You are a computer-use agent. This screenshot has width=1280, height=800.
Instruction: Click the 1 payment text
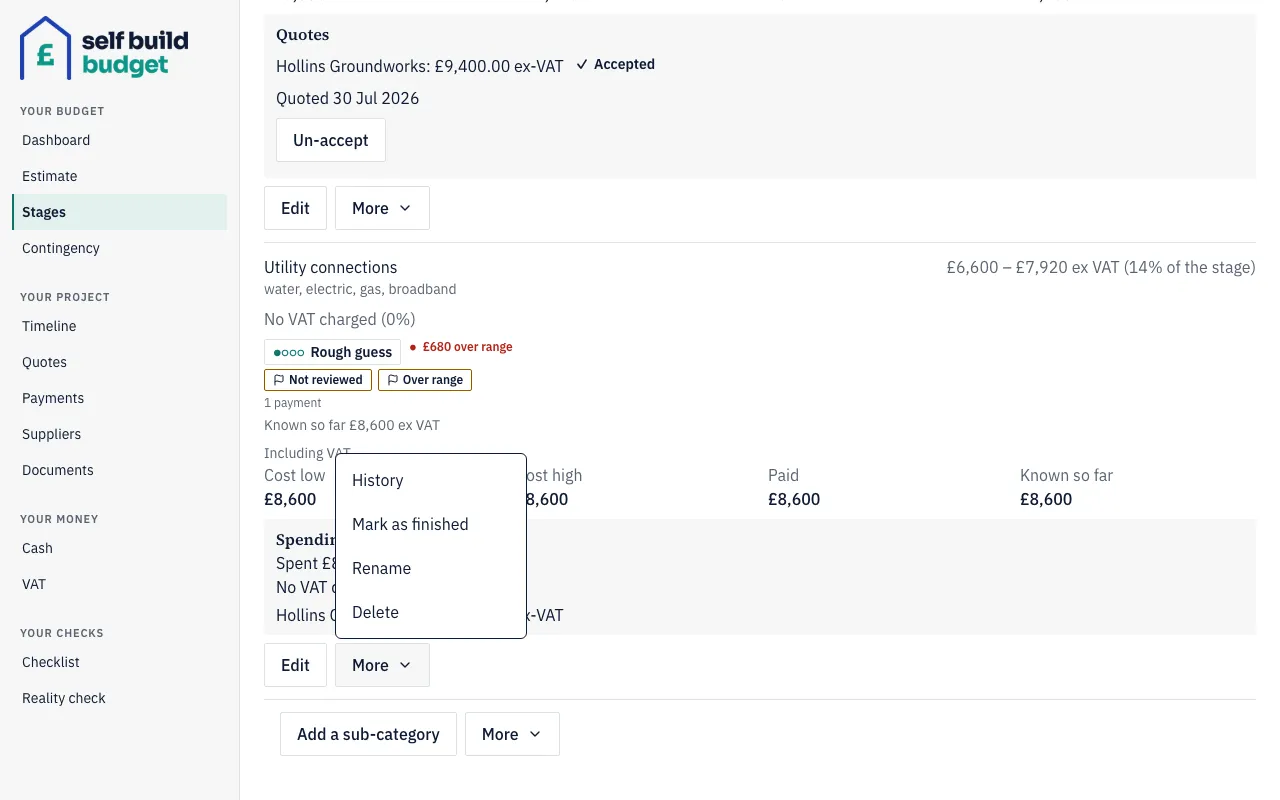293,403
